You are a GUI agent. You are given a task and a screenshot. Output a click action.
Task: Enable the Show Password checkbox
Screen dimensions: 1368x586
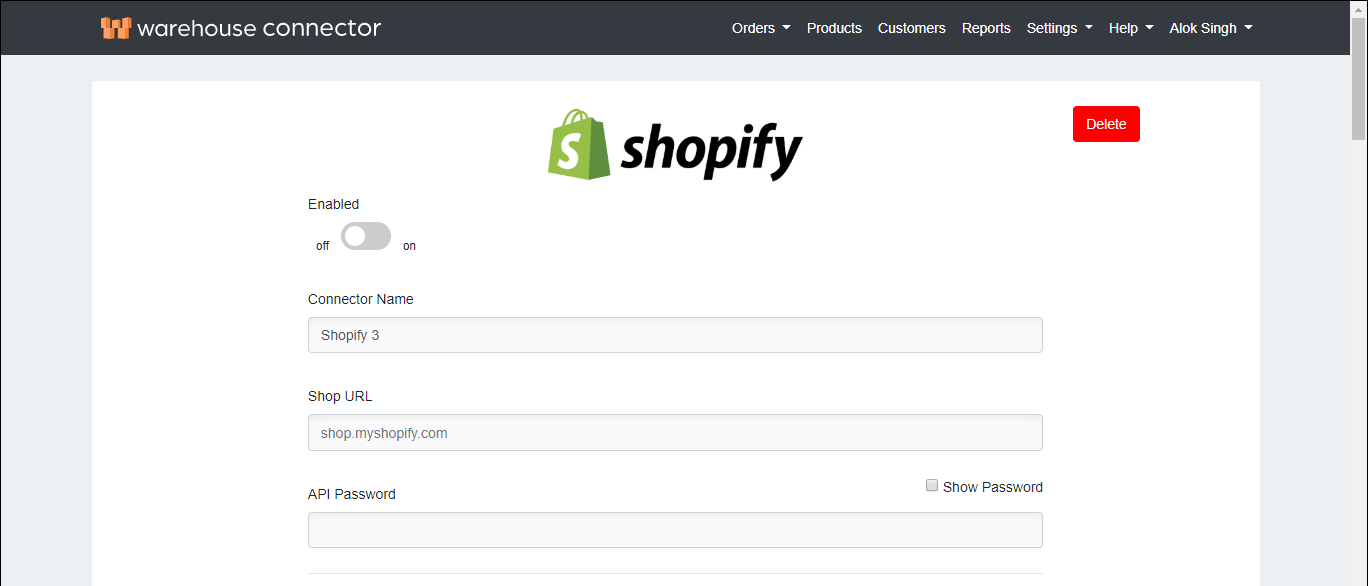(x=931, y=485)
